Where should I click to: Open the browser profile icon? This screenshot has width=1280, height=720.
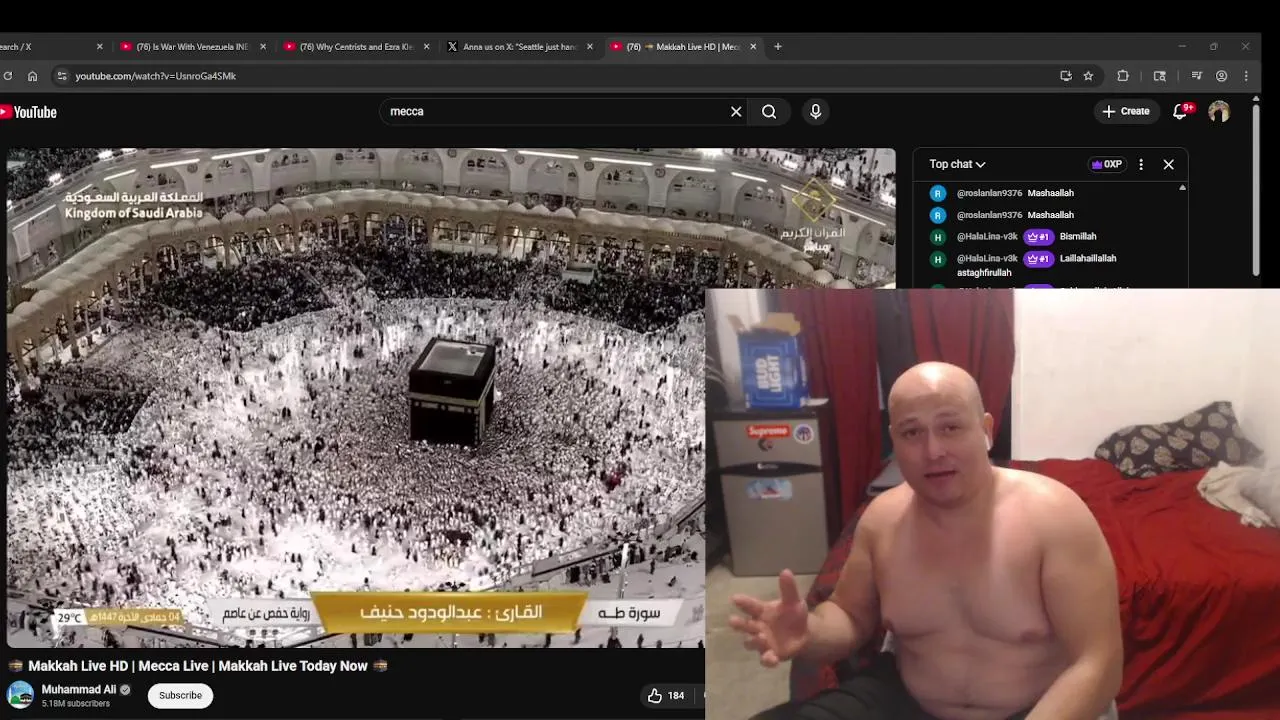click(x=1221, y=76)
